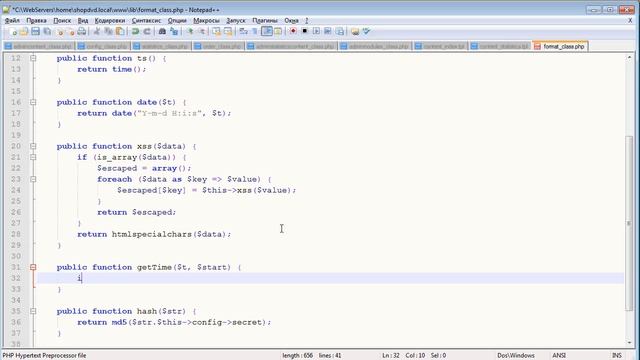Click 'length : 656' in status bar
Image resolution: width=640 pixels, height=360 pixels.
[x=298, y=356]
